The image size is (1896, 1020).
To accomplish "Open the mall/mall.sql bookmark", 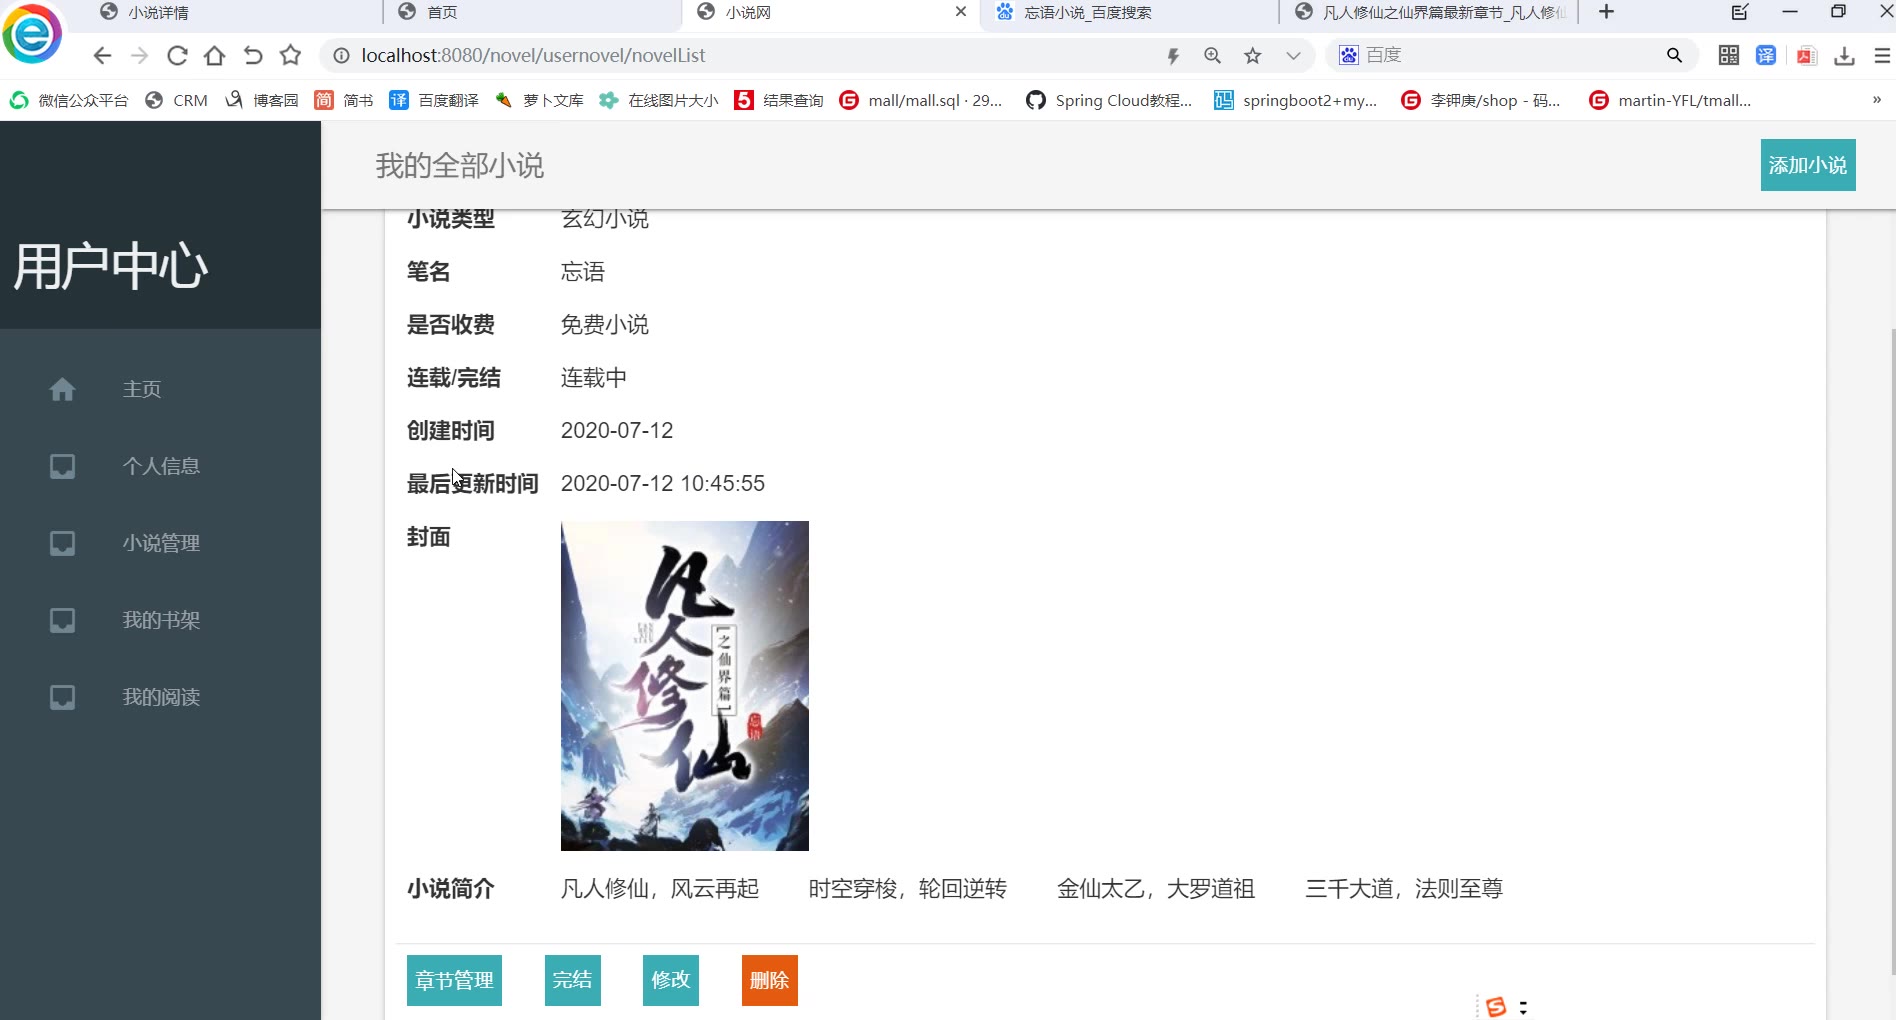I will click(x=921, y=100).
